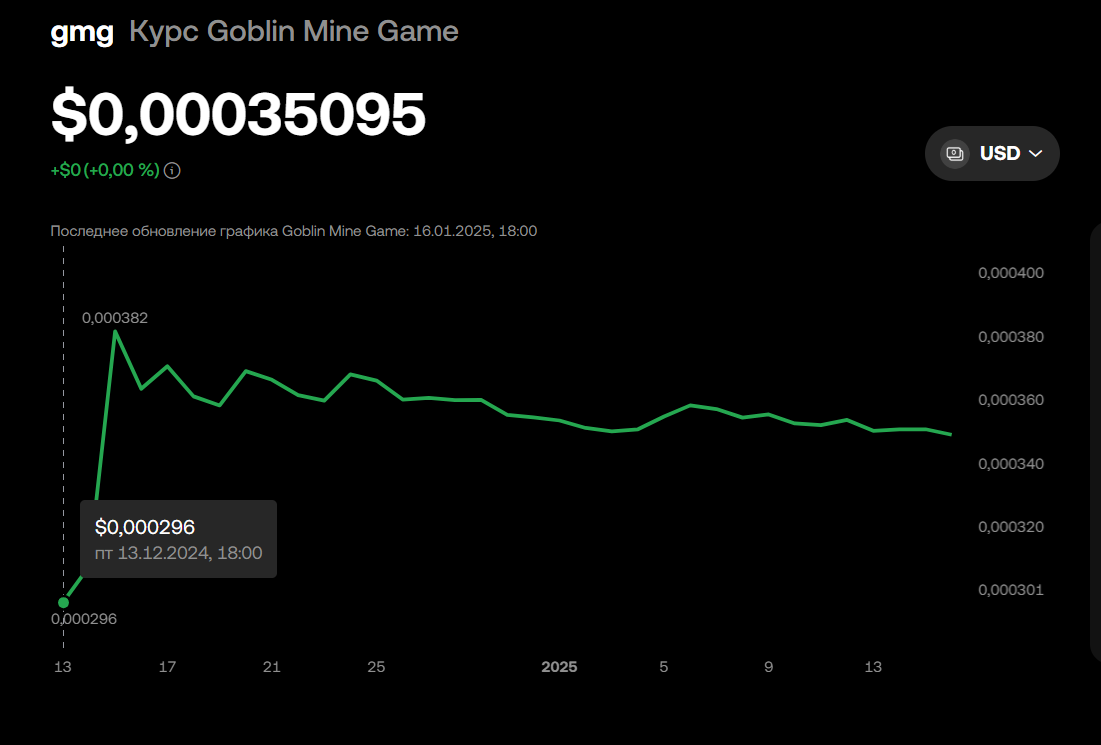Click the tooltip showing $0,000296

178,539
